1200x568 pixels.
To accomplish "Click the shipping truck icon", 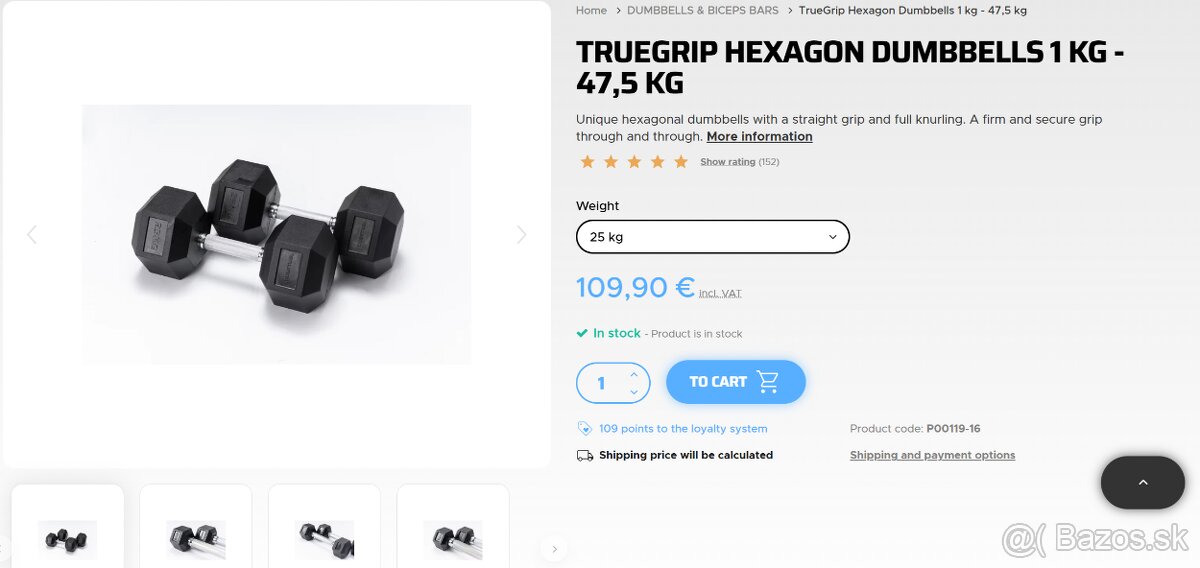I will click(585, 455).
